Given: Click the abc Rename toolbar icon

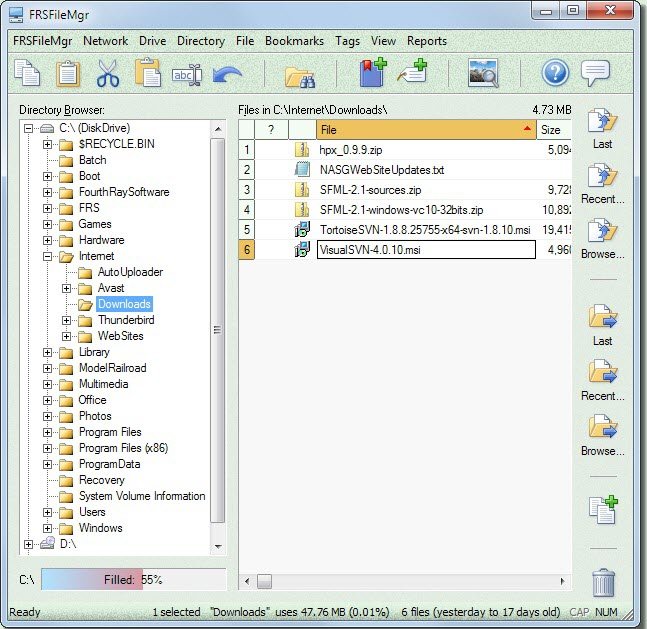Looking at the screenshot, I should tap(187, 75).
